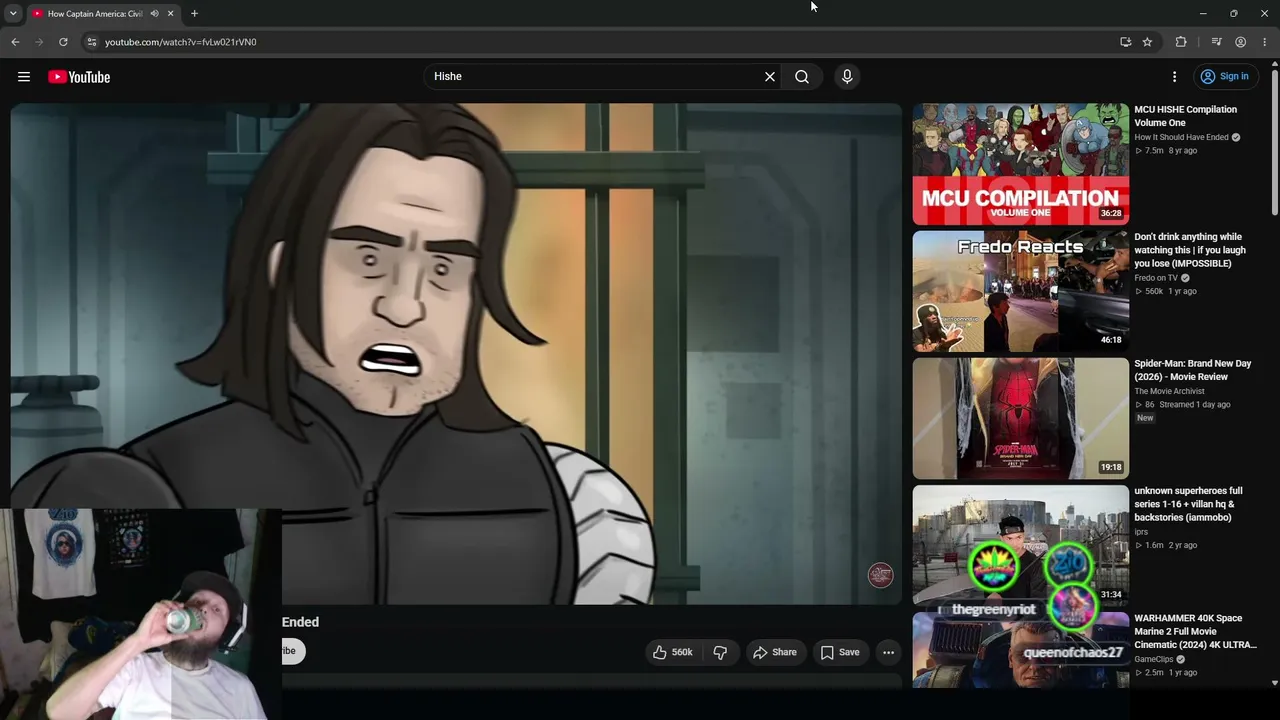Viewport: 1280px width, 720px height.
Task: Click Don't drink anything while watching title
Action: click(1190, 250)
